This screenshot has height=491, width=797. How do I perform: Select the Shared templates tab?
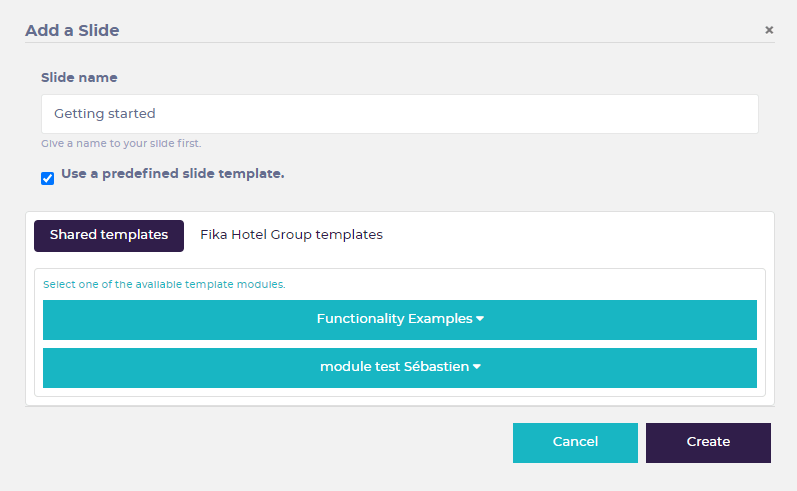(109, 235)
